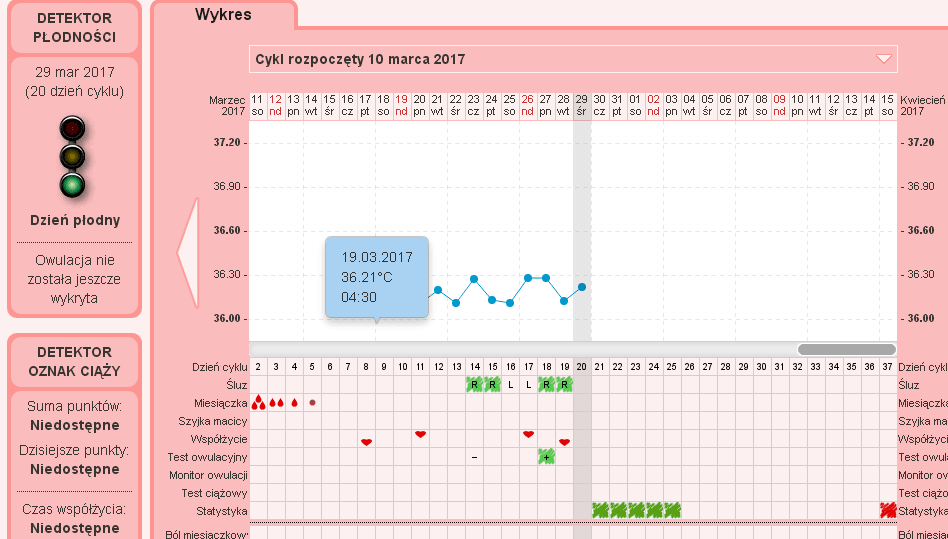Click the green traffic light fertility indicator

(x=73, y=184)
